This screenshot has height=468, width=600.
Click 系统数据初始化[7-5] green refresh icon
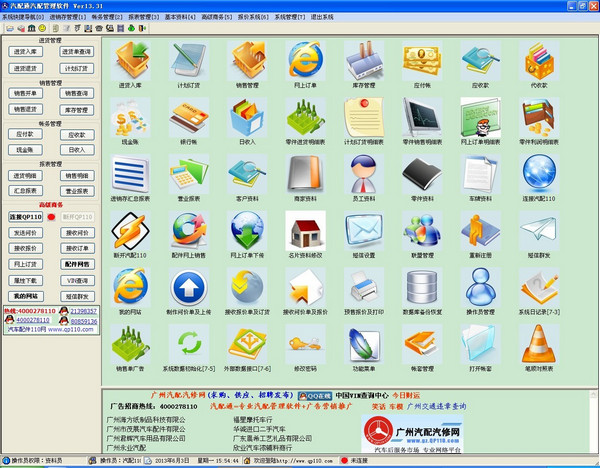(189, 344)
